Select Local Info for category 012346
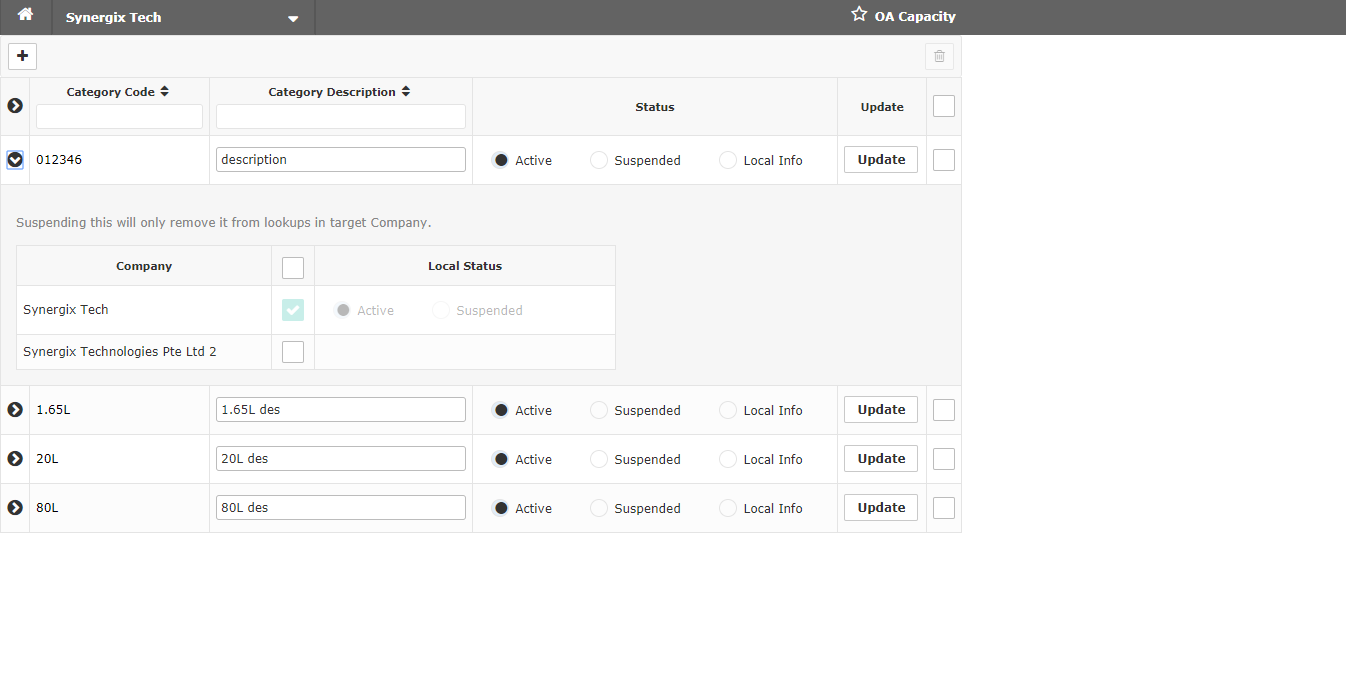This screenshot has height=680, width=1346. point(727,159)
